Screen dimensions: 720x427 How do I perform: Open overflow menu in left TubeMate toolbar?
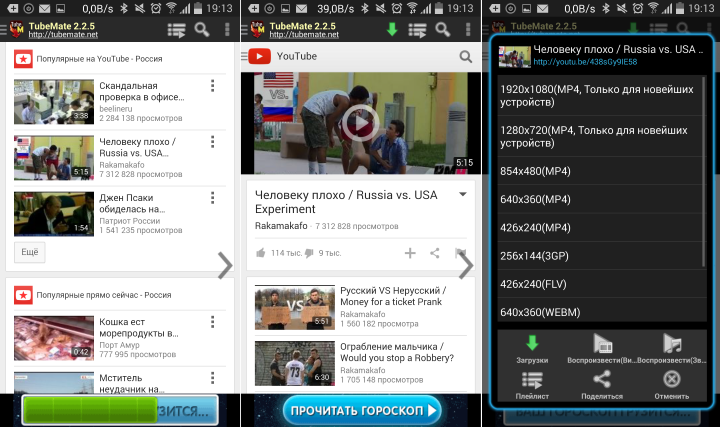pyautogui.click(x=227, y=30)
